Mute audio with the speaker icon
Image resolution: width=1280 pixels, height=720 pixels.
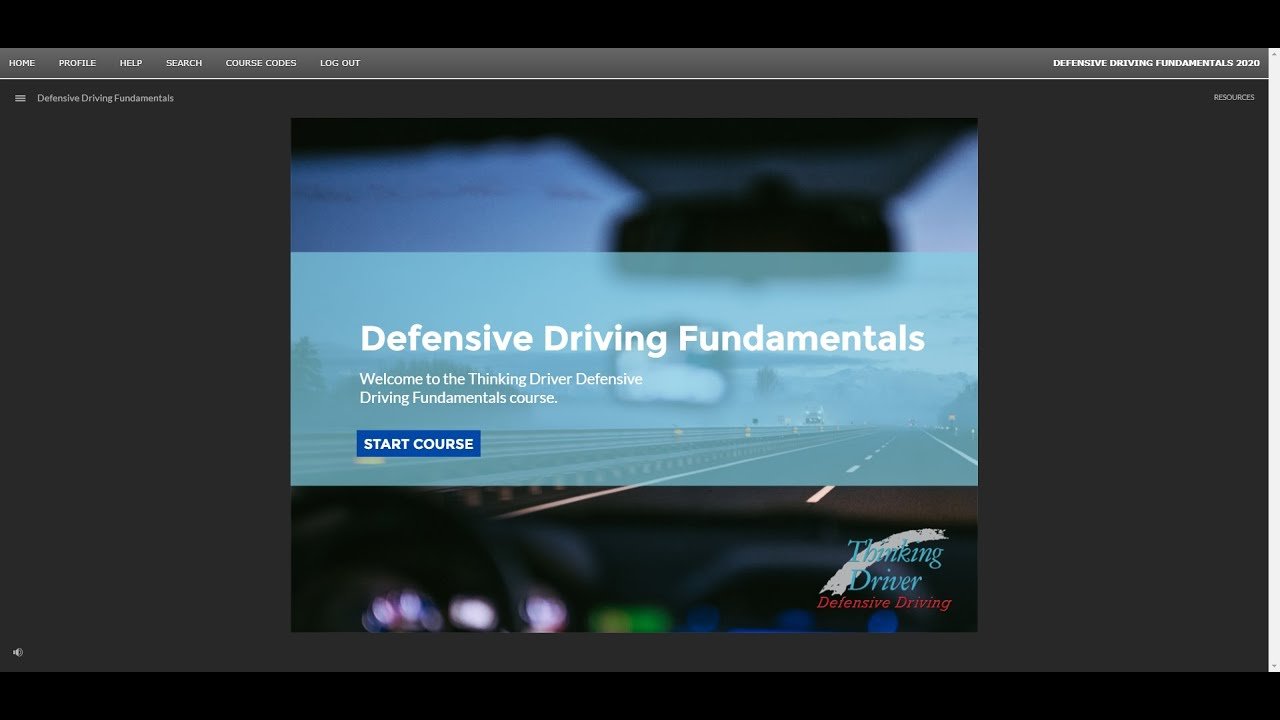click(x=18, y=652)
